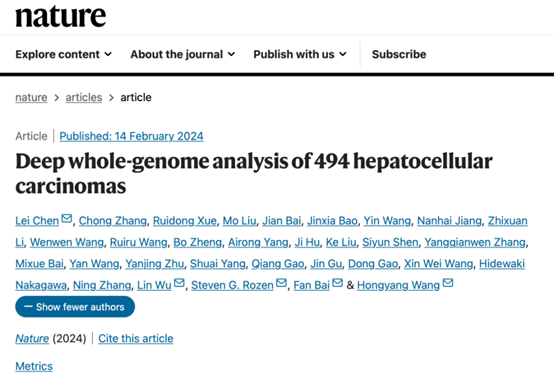
Task: Open the Metrics link
Action: tap(34, 366)
